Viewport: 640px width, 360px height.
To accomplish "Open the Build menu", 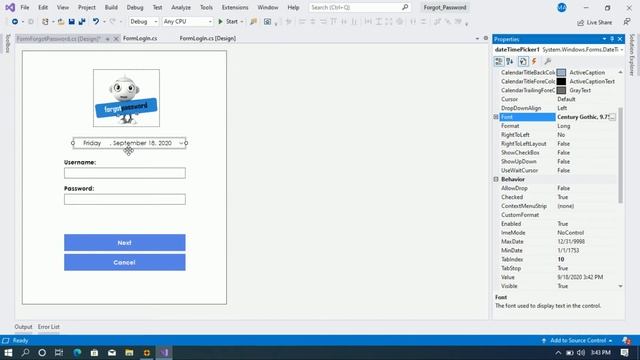I will click(x=111, y=7).
